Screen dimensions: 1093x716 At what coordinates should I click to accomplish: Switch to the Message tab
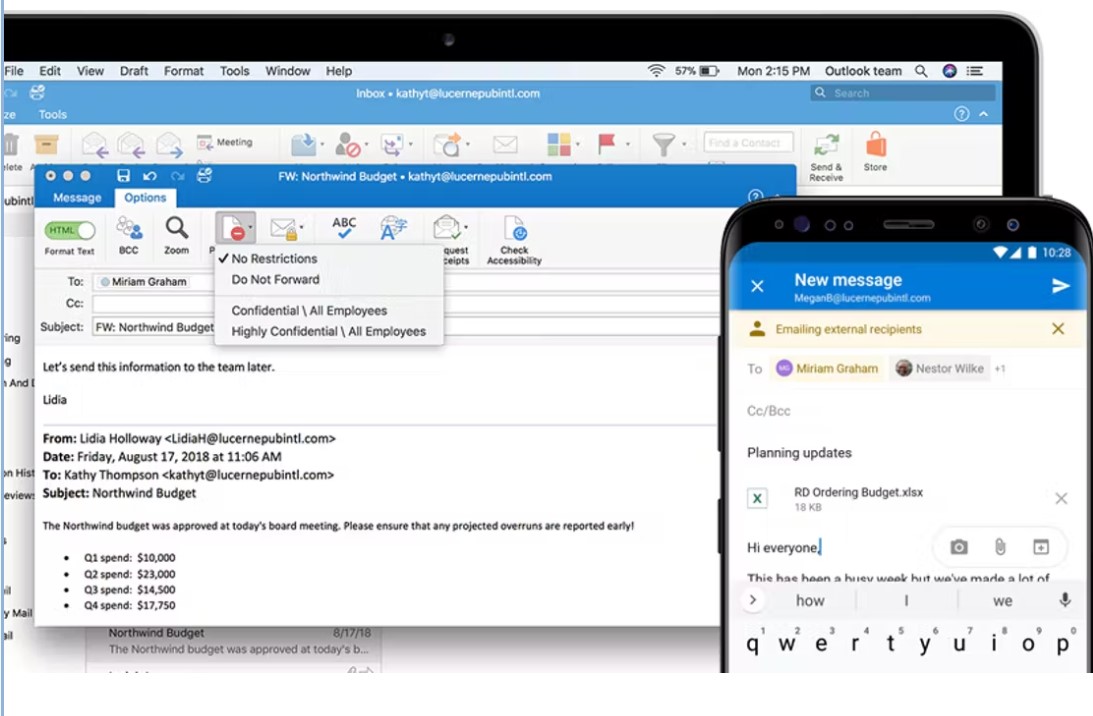point(75,197)
